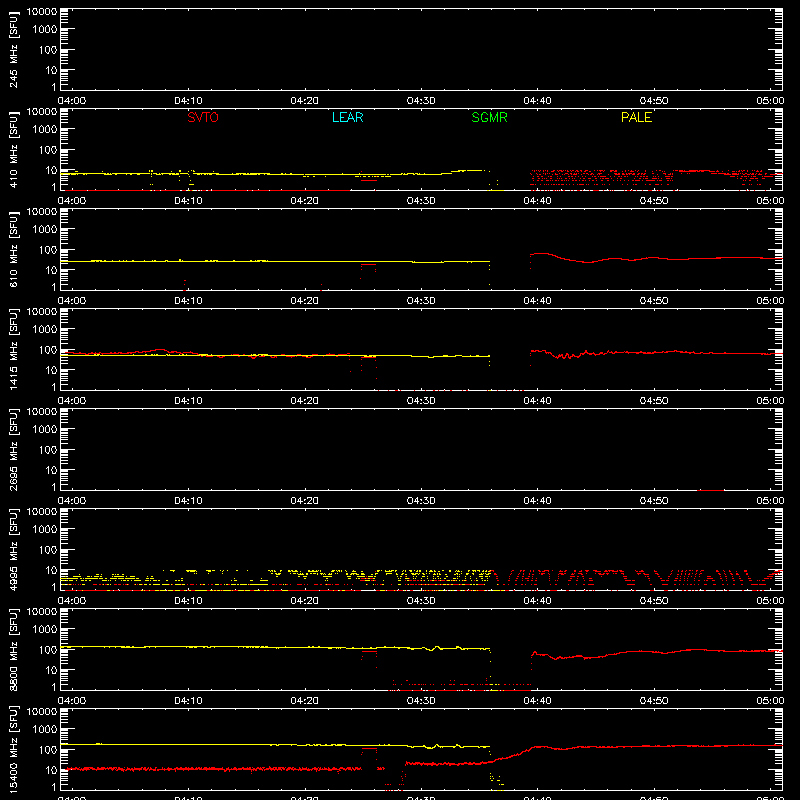Click 04:30 tick under the 8800 MHz panel

(421, 701)
